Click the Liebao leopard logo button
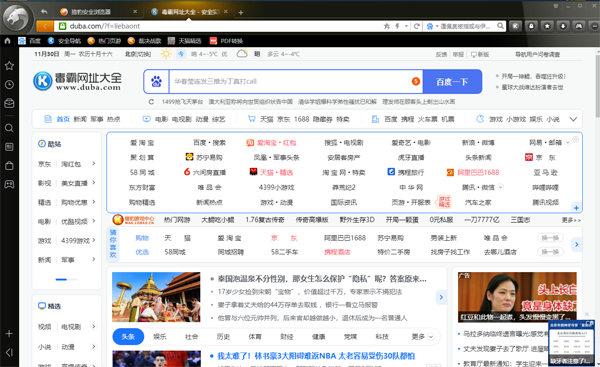This screenshot has width=600, height=367. click(16, 18)
